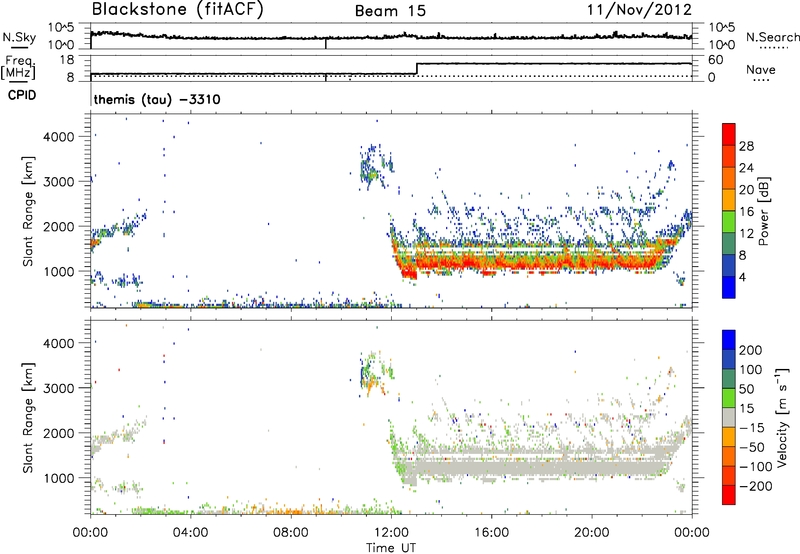Click the "24" power colorbar label
Viewport: 800px width, 554px height.
pos(746,168)
